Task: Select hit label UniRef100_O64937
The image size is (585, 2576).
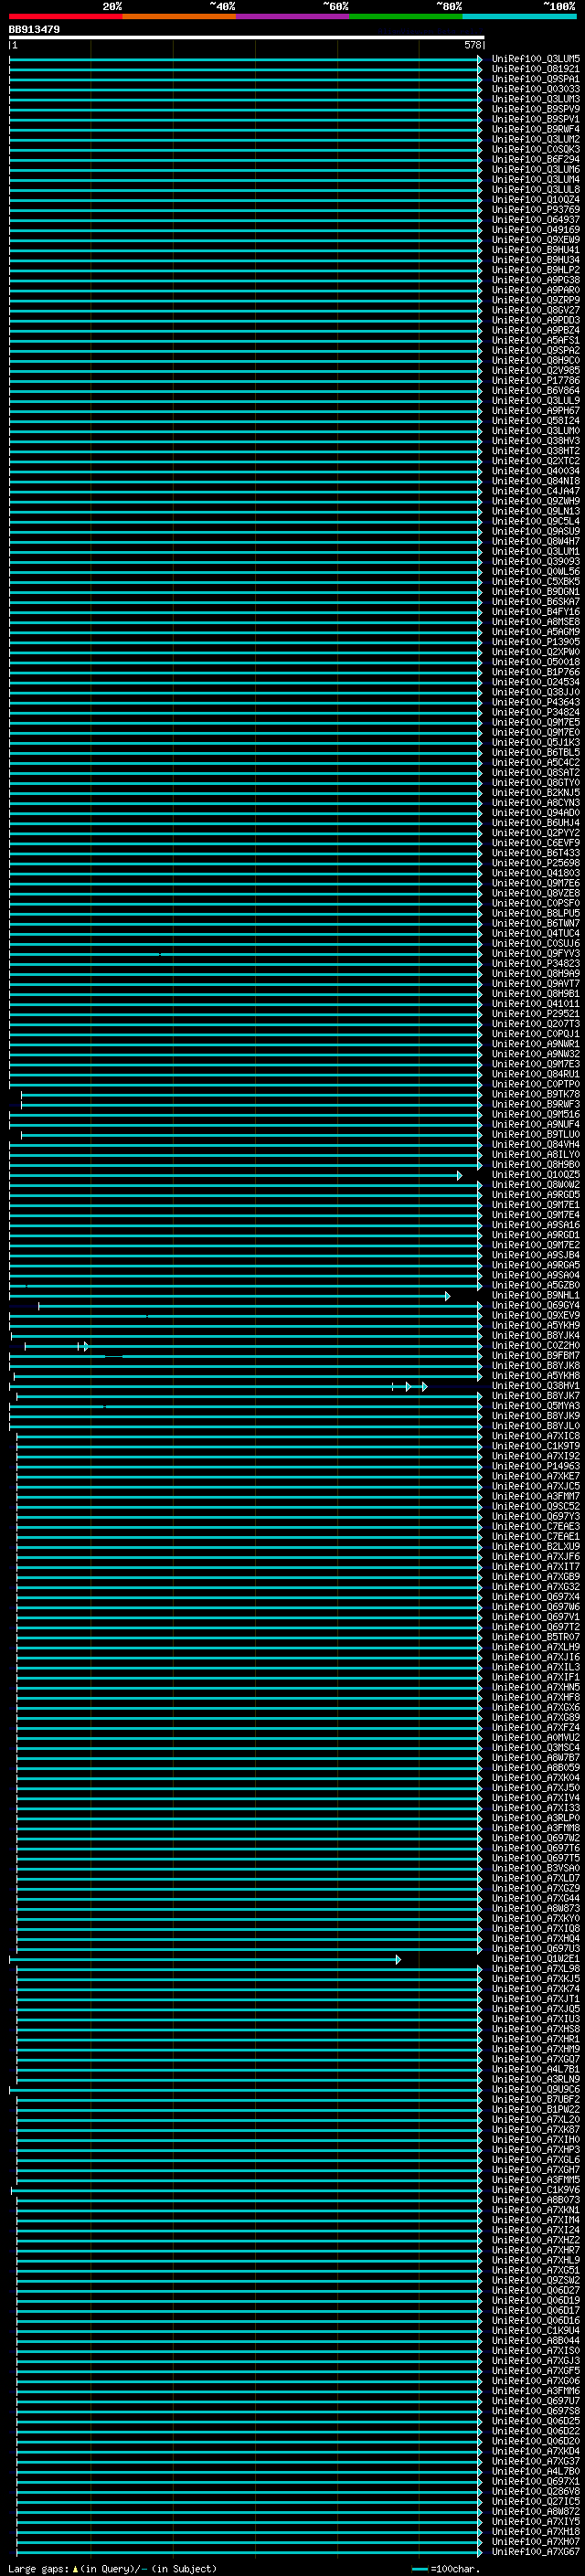Action: click(535, 220)
